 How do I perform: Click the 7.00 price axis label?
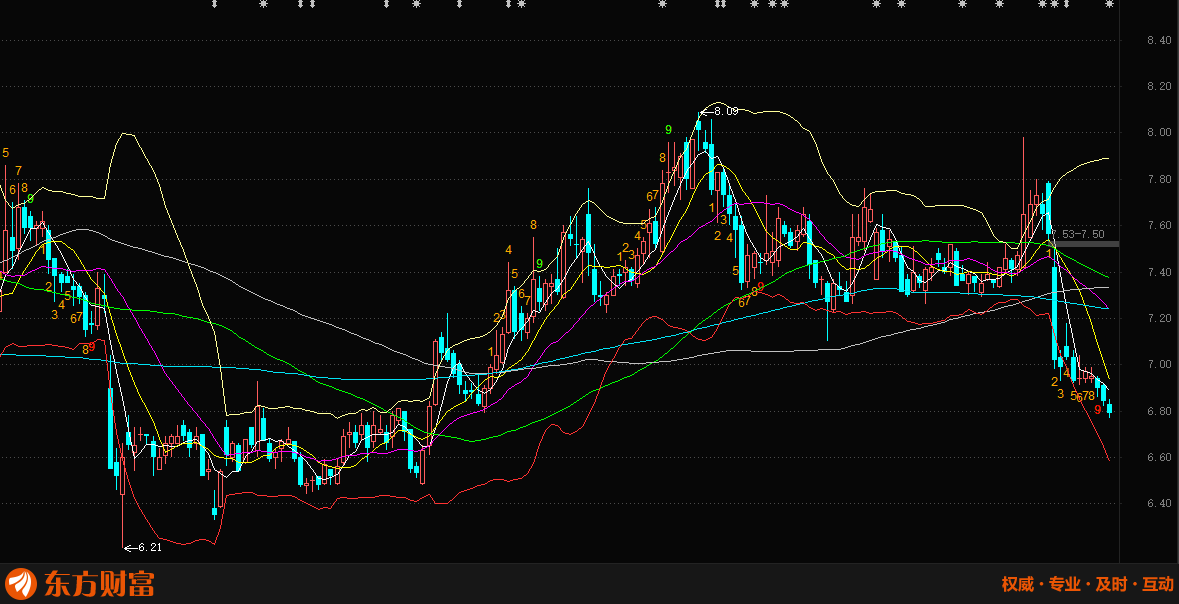(x=1160, y=365)
